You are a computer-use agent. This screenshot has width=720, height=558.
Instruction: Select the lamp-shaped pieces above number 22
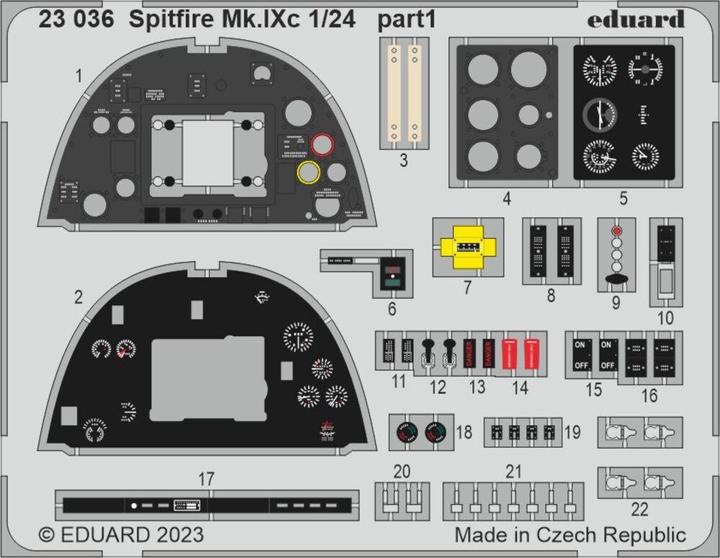(x=640, y=483)
